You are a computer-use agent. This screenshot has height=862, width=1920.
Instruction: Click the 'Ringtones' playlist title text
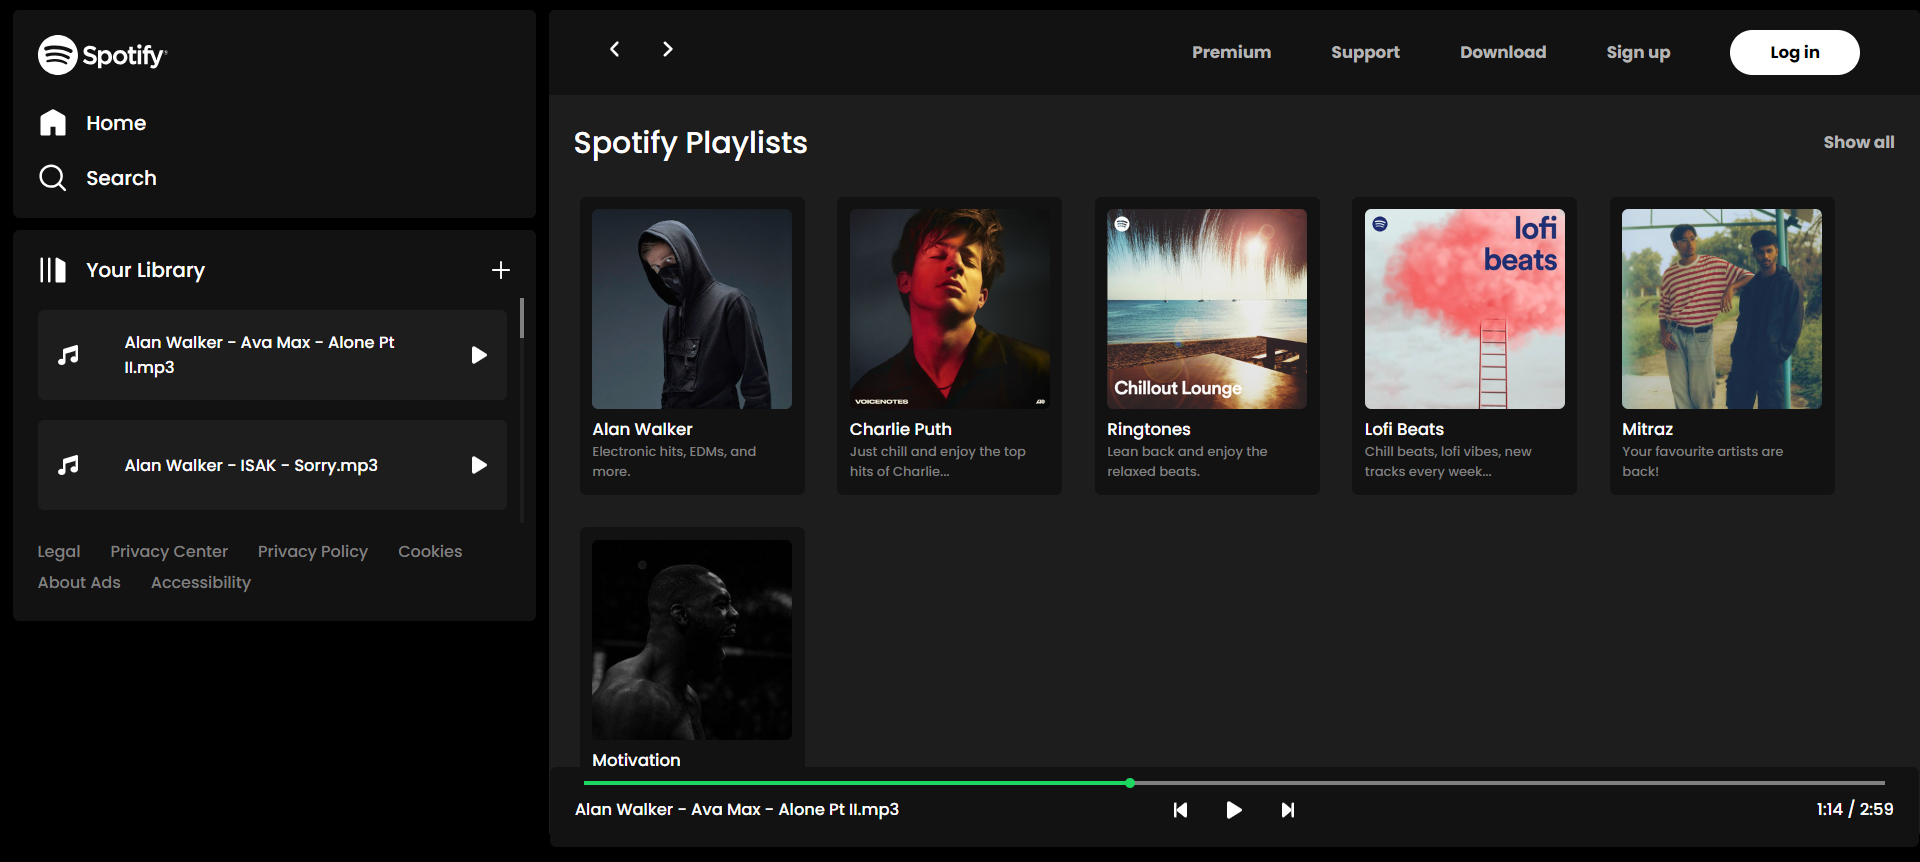click(x=1149, y=430)
